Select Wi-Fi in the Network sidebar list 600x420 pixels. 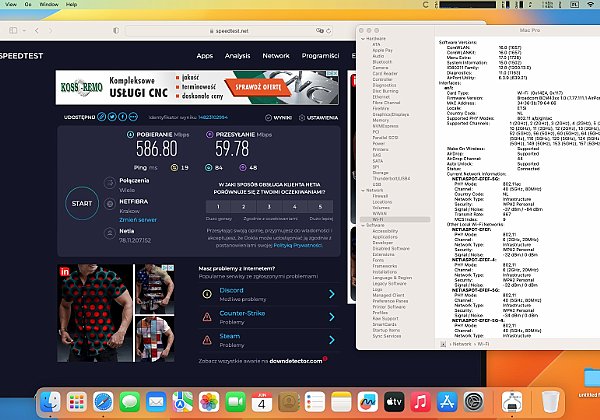click(377, 221)
